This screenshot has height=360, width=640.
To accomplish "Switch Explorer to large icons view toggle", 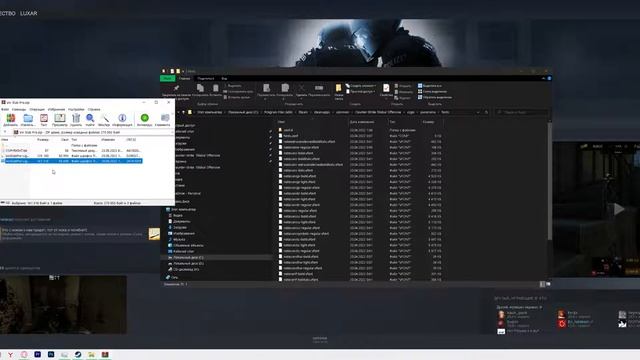I will coord(548,284).
